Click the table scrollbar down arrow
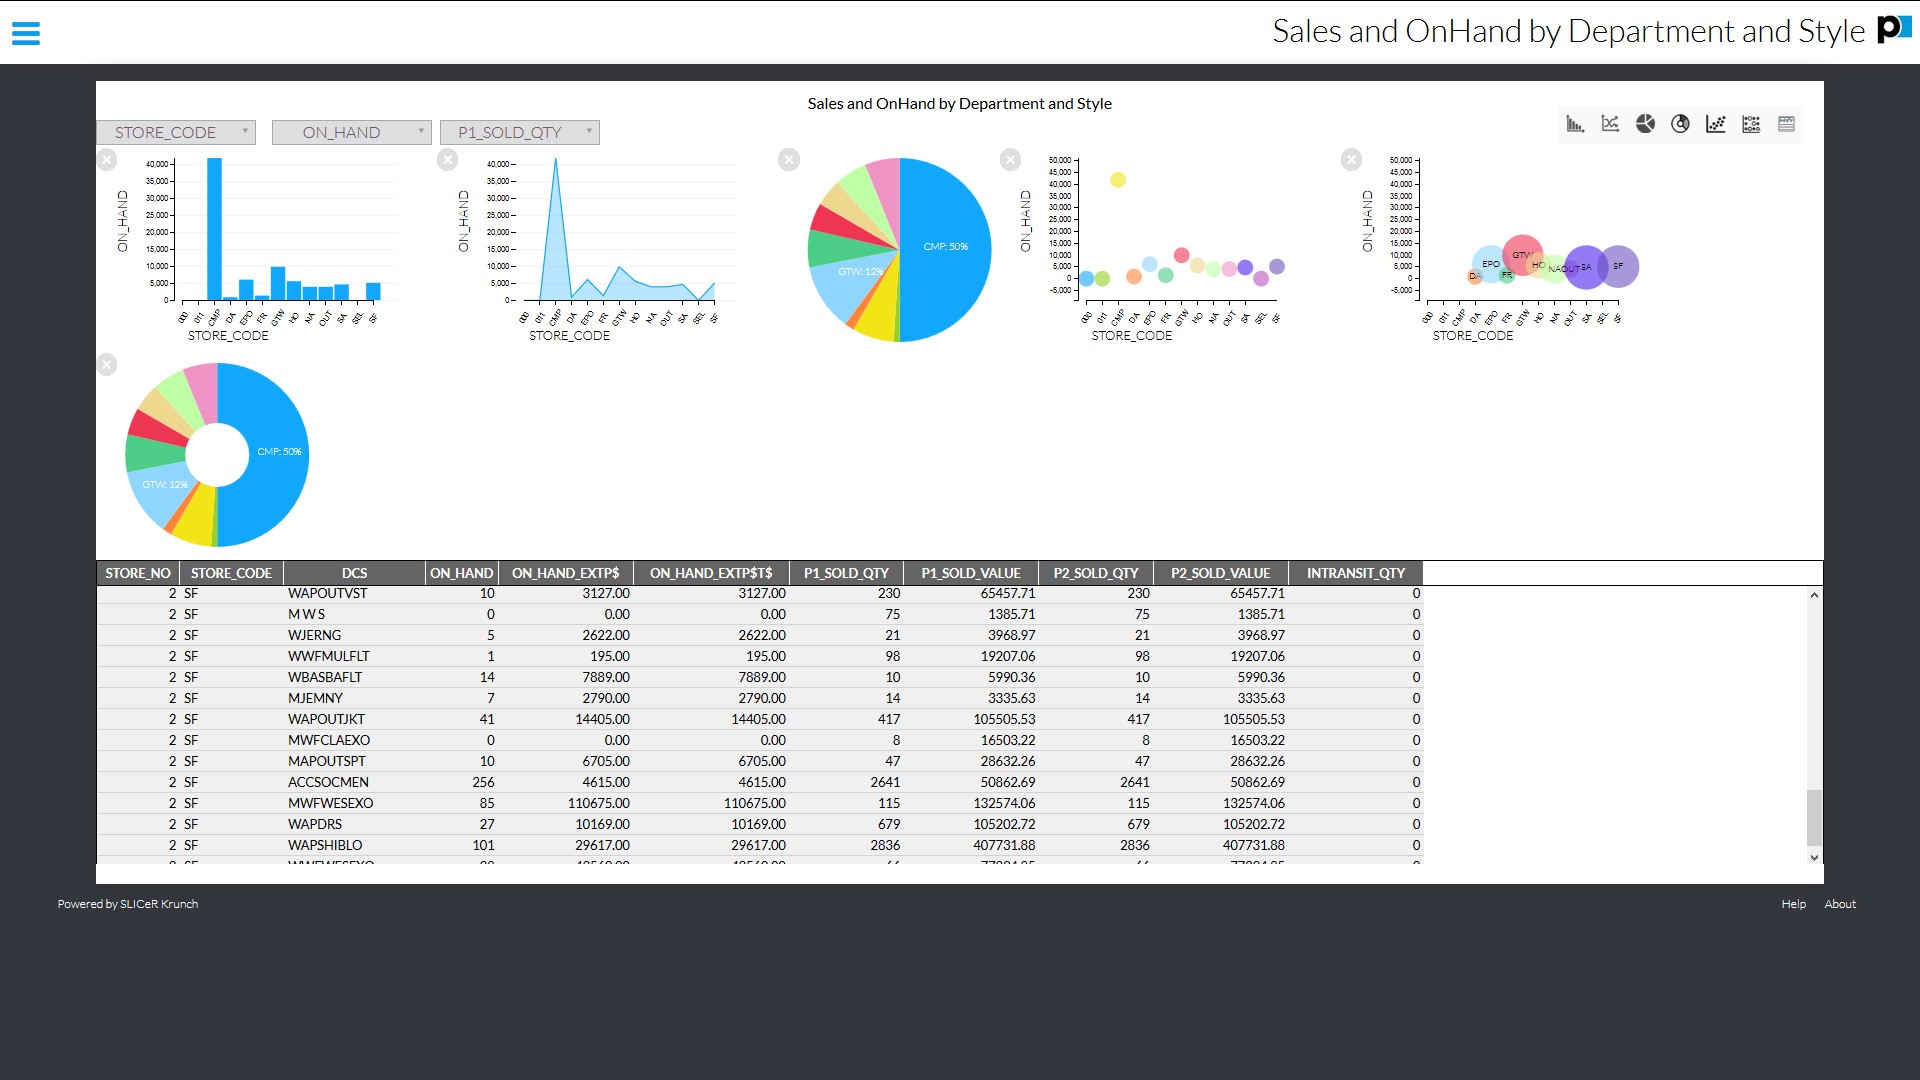The image size is (1920, 1080). 1814,857
